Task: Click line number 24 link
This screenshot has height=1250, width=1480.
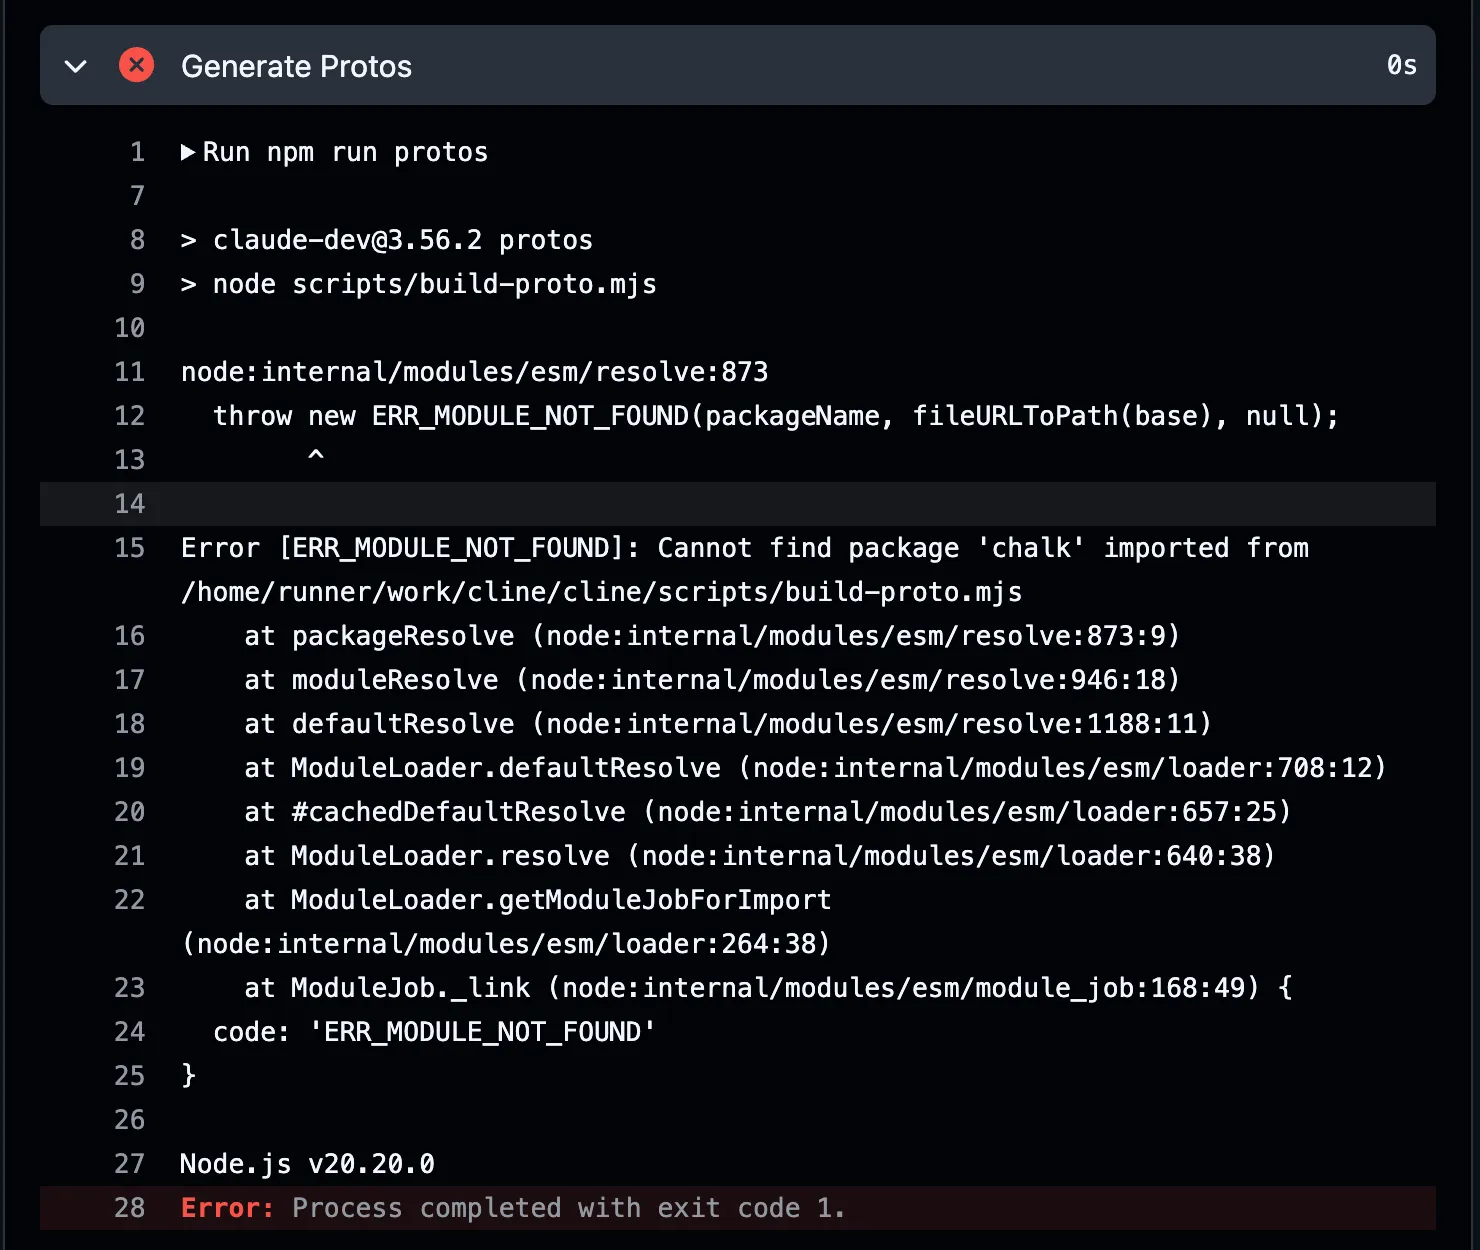Action: (130, 1033)
